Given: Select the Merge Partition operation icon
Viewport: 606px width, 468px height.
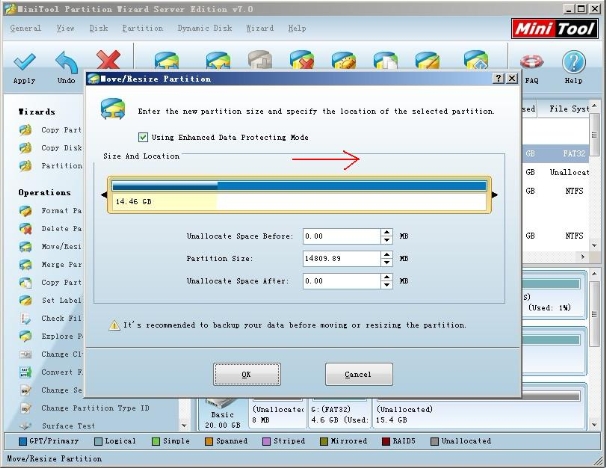Looking at the screenshot, I should (26, 265).
